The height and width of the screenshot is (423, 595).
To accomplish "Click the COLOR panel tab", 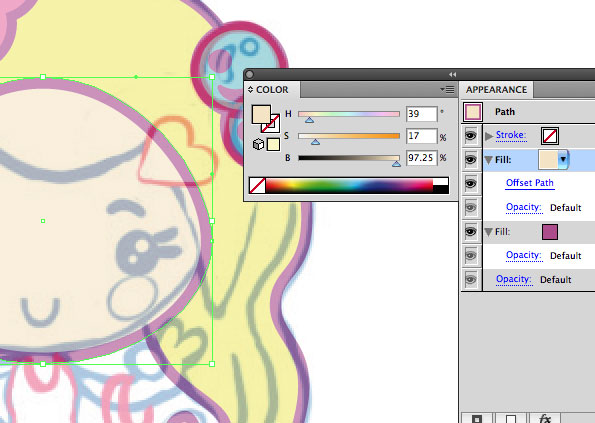I will pyautogui.click(x=272, y=90).
